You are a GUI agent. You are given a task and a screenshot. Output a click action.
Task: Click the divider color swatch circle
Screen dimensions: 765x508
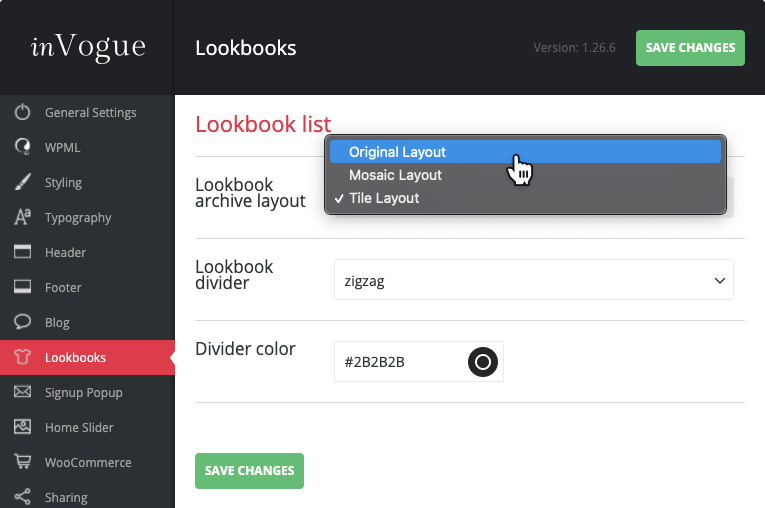[x=483, y=362]
